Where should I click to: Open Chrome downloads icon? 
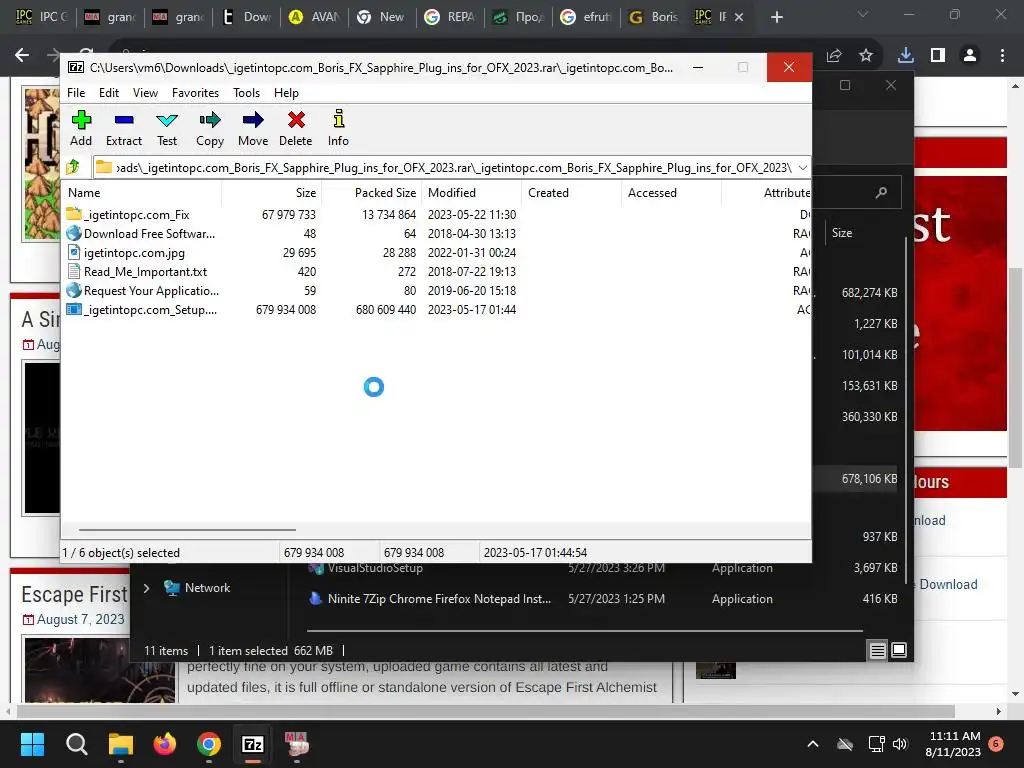tap(905, 56)
